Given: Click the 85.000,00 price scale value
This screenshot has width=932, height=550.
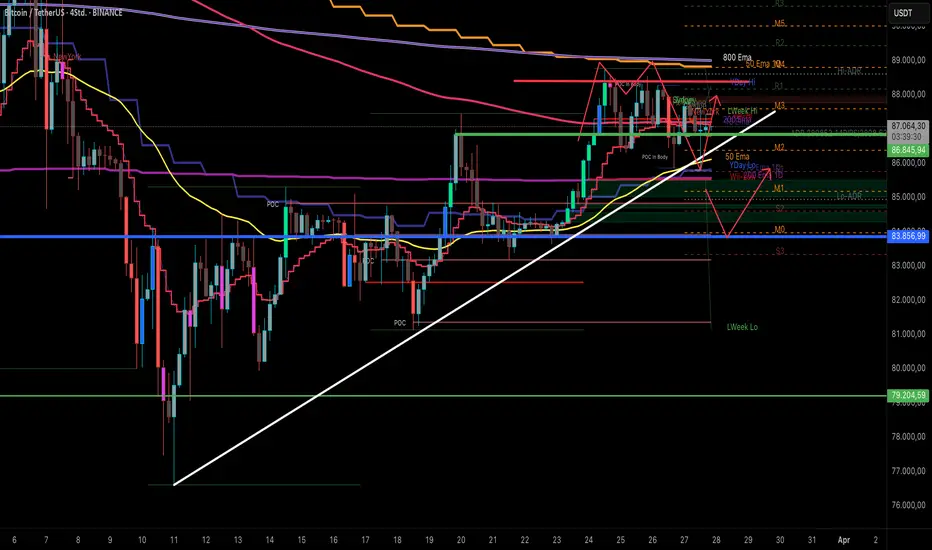Looking at the screenshot, I should [x=908, y=197].
